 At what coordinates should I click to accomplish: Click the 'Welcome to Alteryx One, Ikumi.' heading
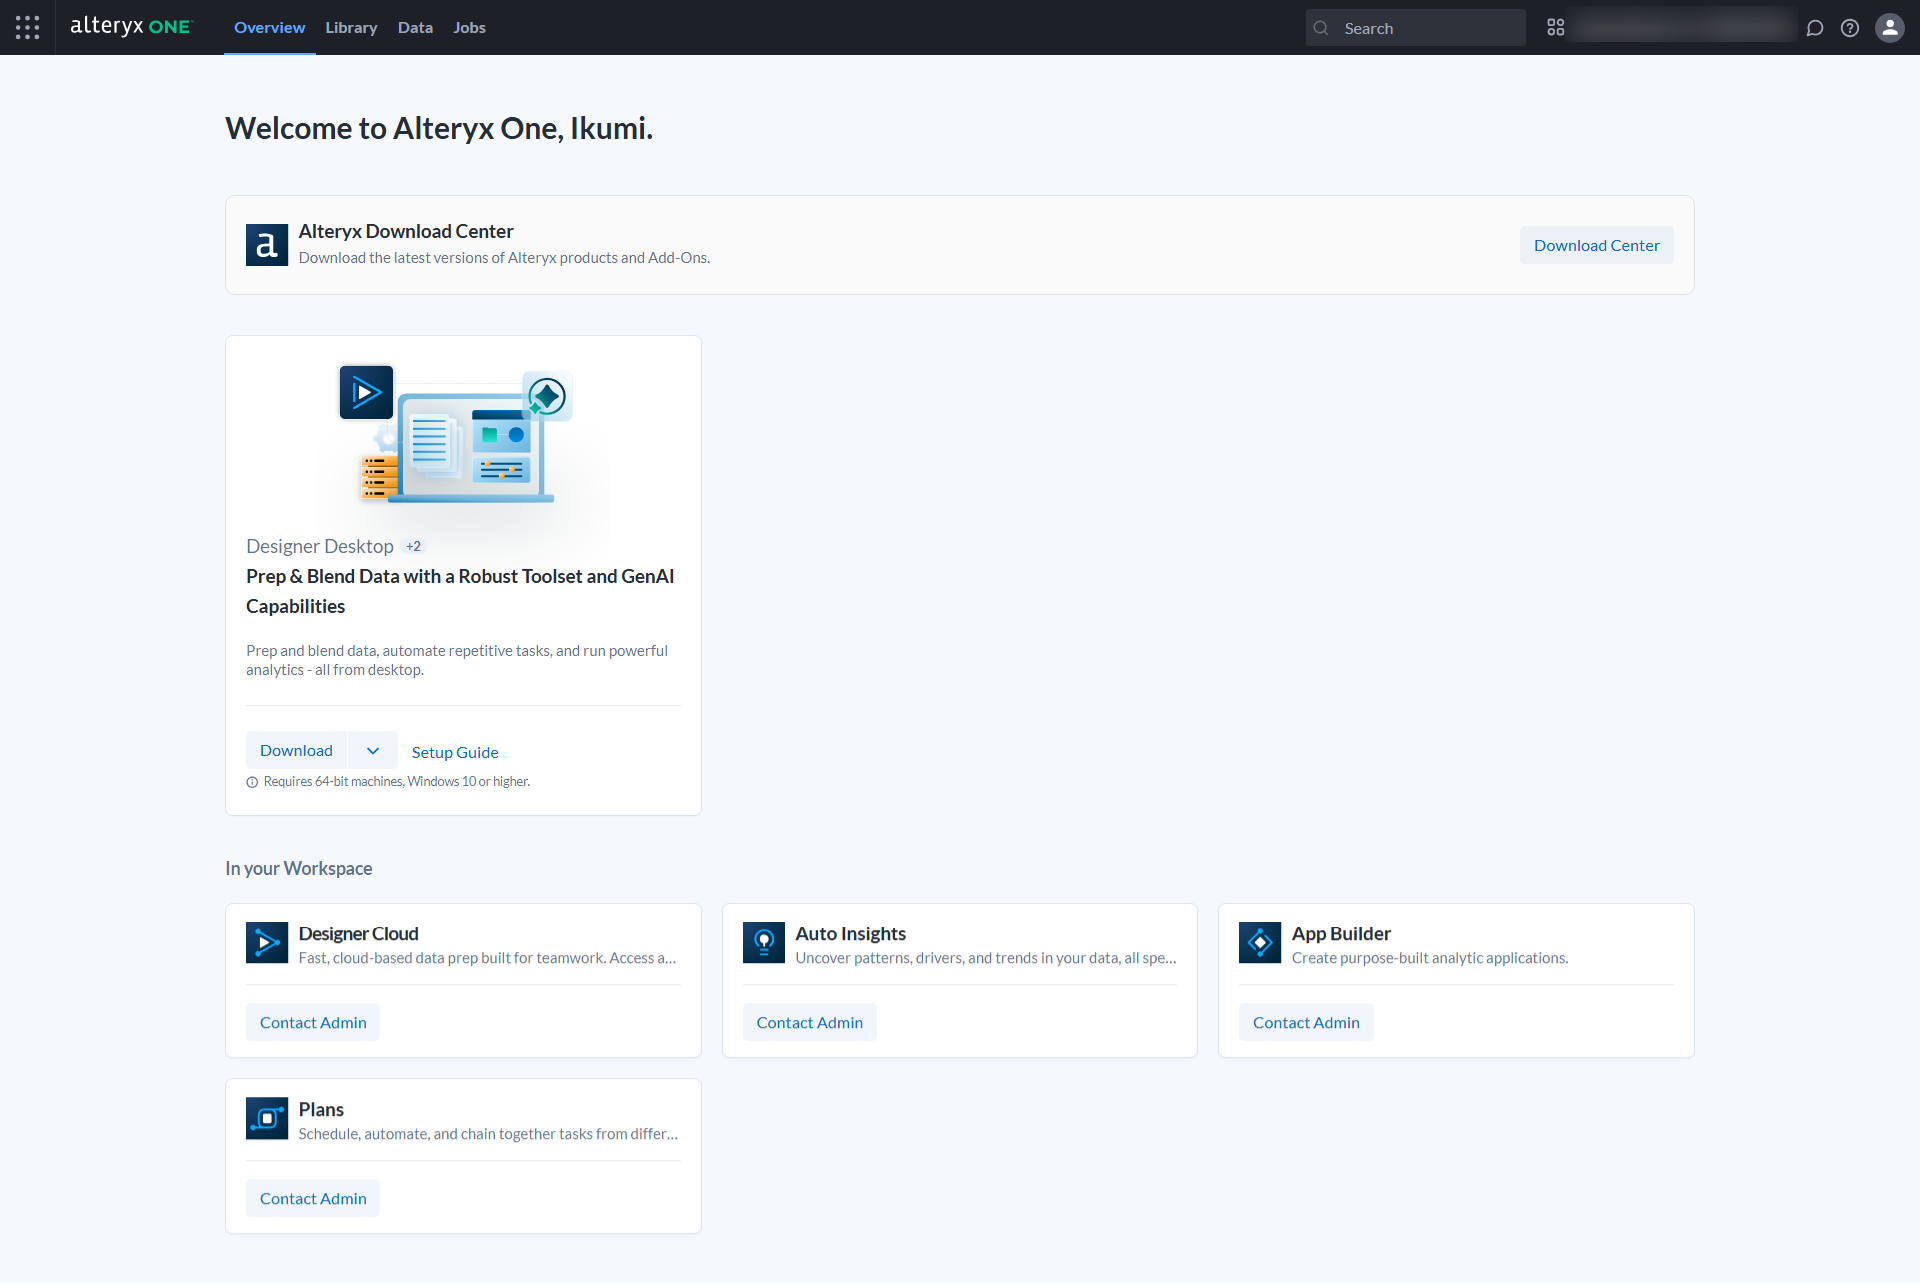pos(439,129)
